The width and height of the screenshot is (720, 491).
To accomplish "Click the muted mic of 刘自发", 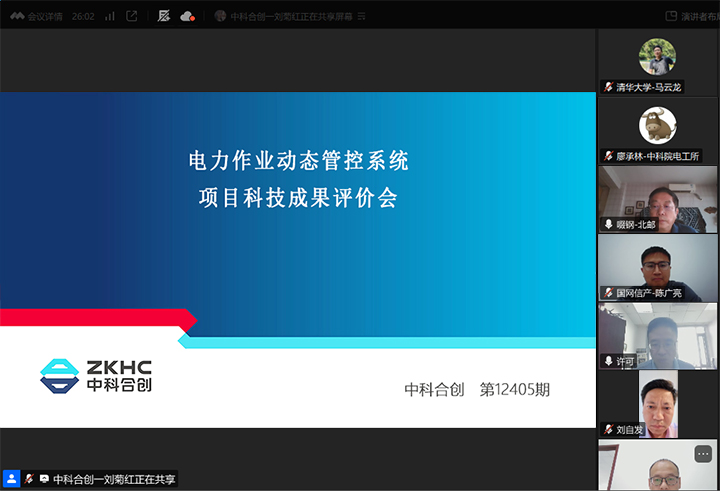I will pos(608,429).
